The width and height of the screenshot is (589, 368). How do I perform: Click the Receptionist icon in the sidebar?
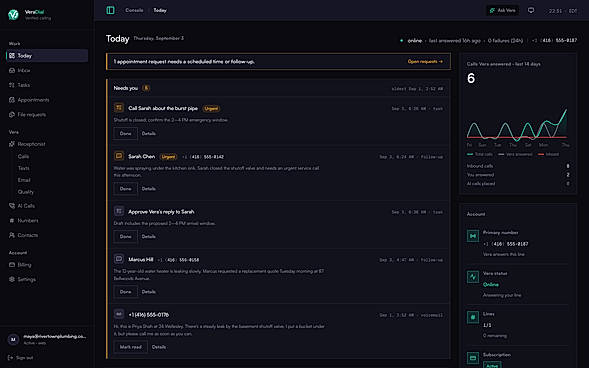[x=12, y=144]
